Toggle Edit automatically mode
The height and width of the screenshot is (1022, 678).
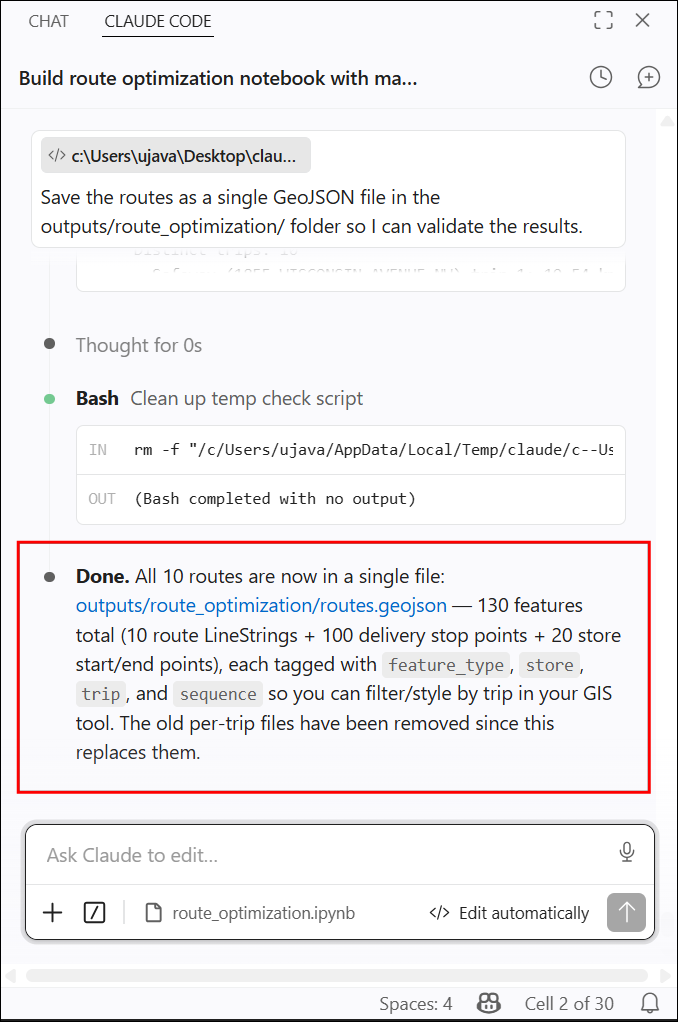509,913
